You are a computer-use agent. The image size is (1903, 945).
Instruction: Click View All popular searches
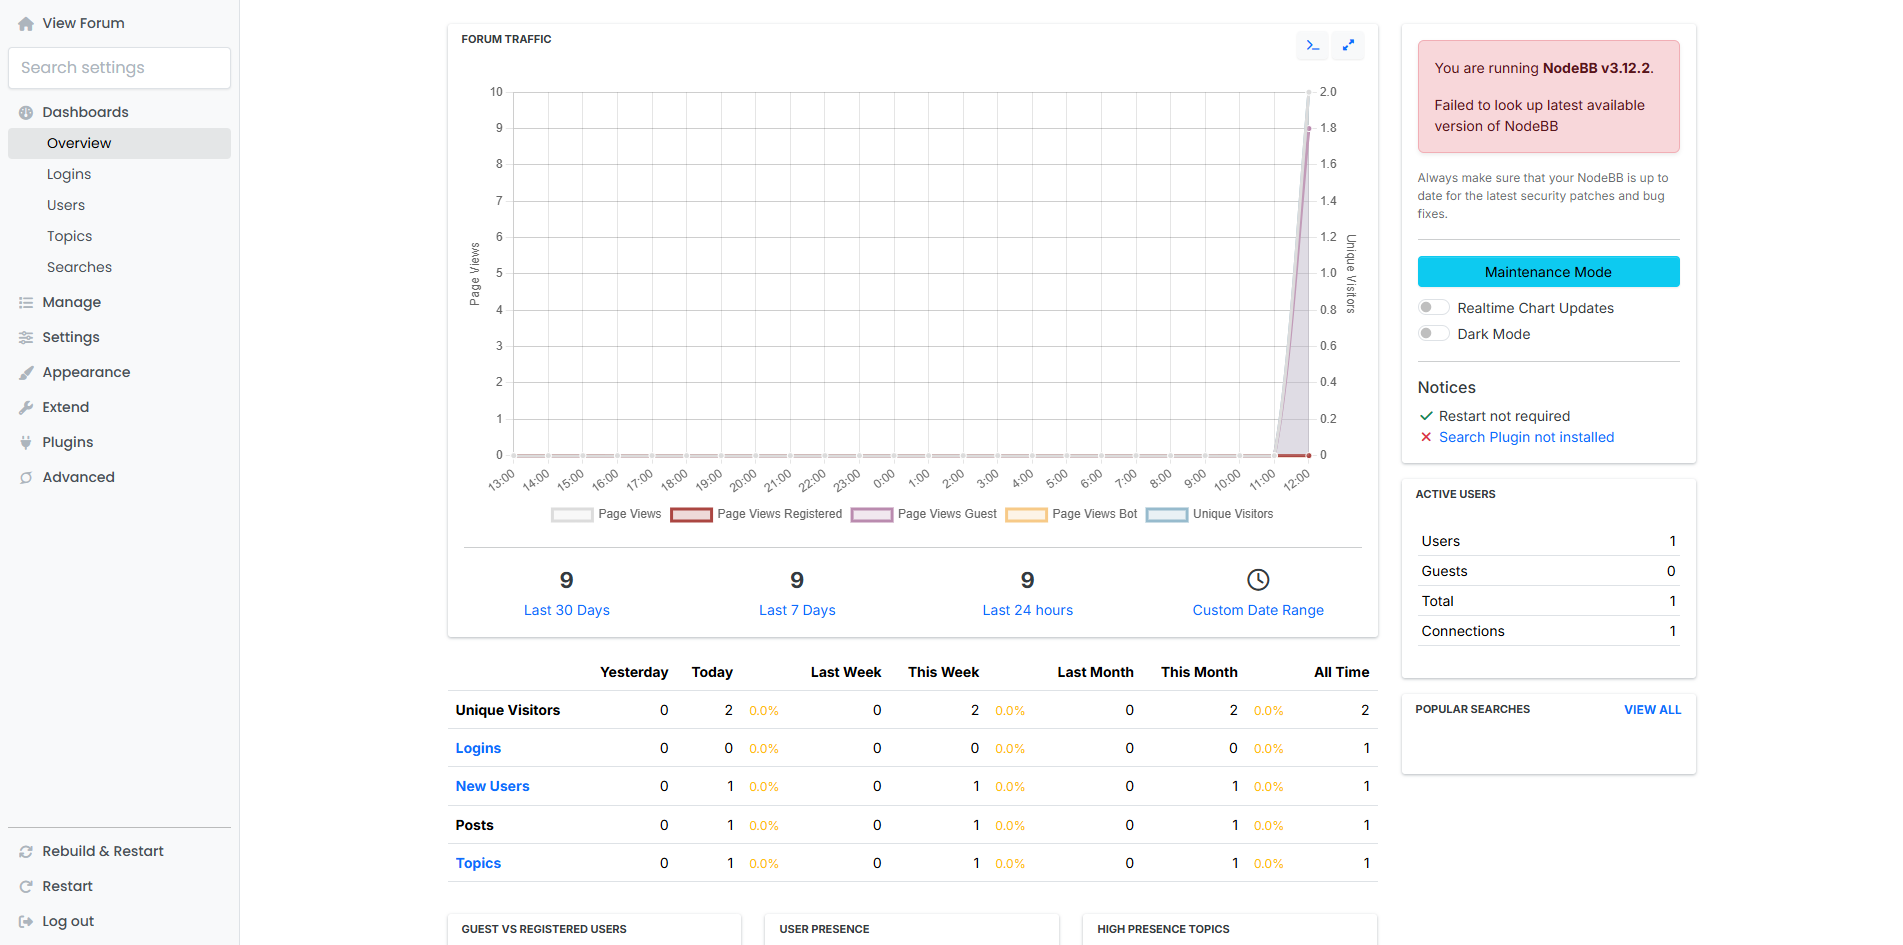click(1652, 710)
